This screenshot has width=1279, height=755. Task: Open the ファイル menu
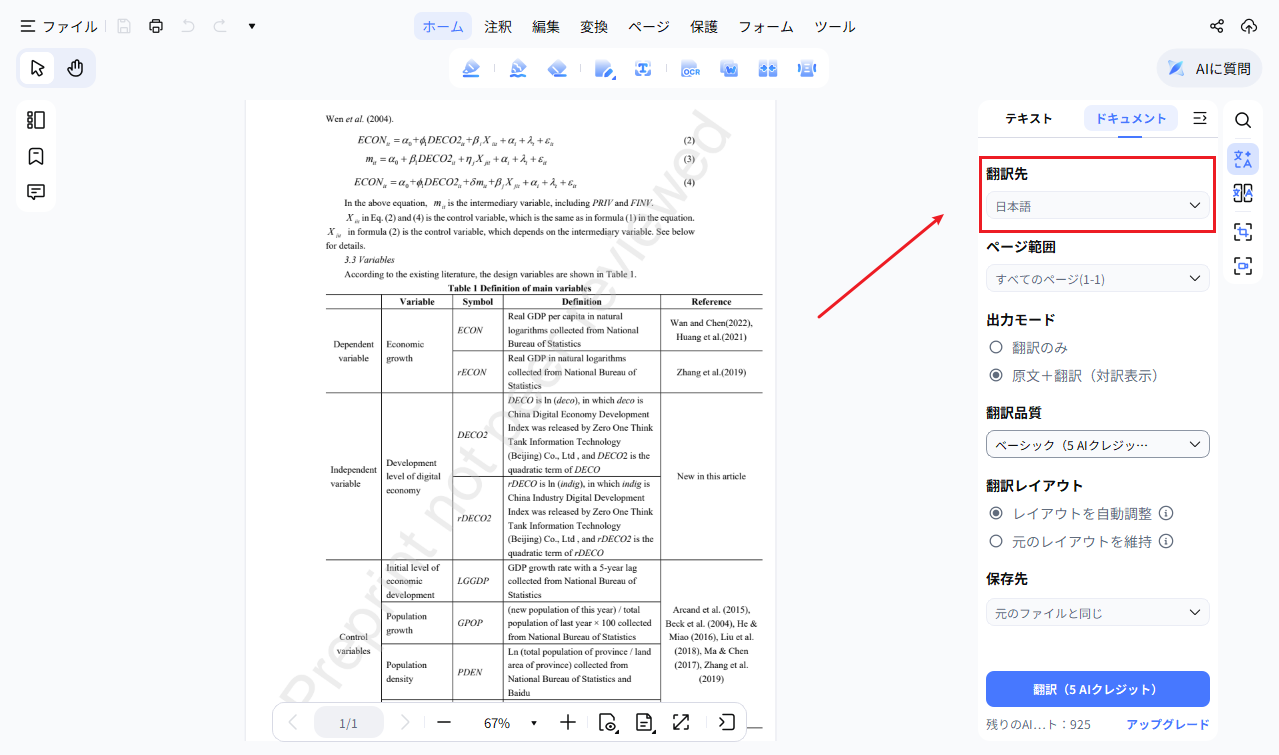coord(59,26)
